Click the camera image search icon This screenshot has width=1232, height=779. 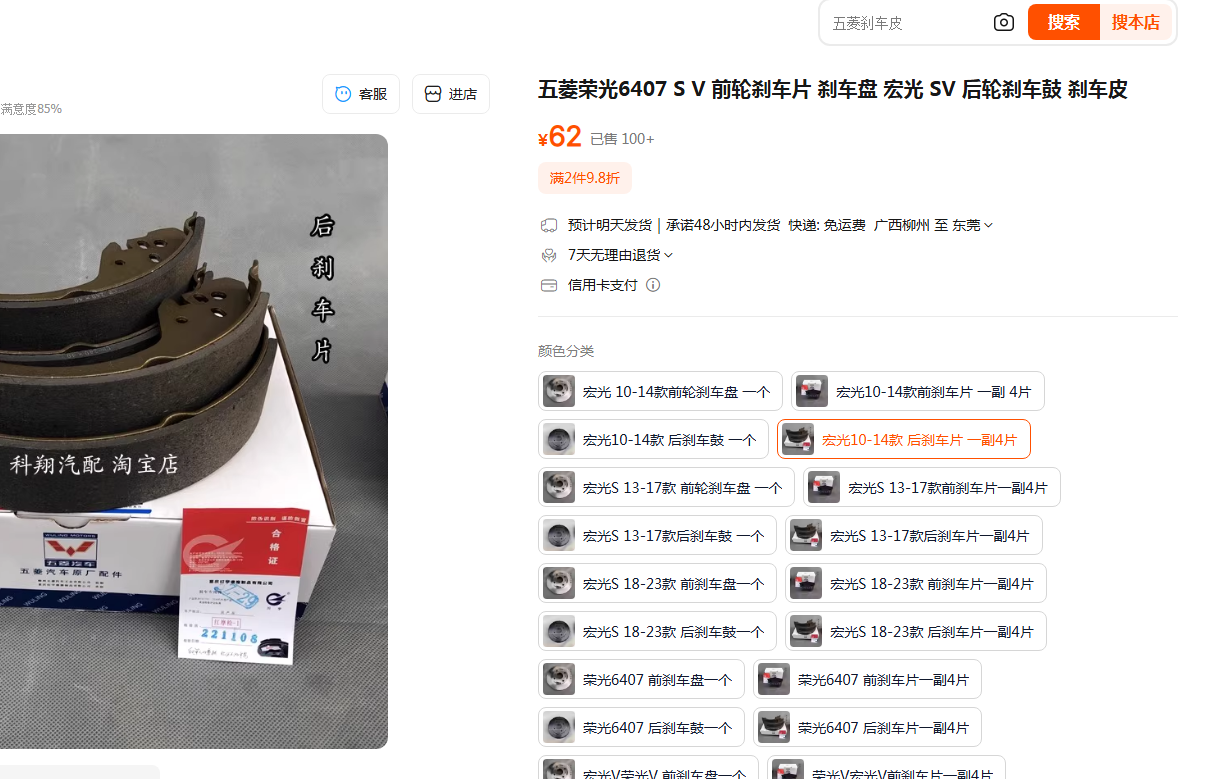[x=1004, y=23]
